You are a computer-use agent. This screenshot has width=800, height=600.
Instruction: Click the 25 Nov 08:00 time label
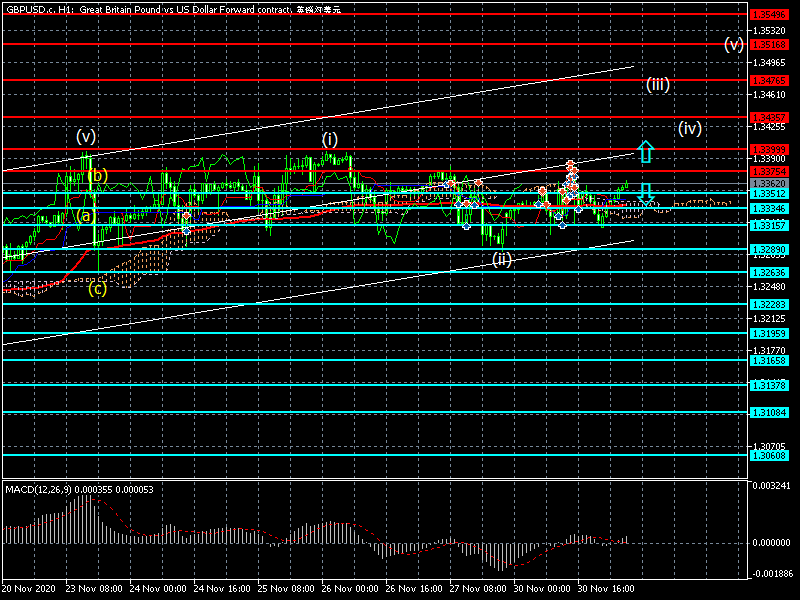click(x=286, y=588)
